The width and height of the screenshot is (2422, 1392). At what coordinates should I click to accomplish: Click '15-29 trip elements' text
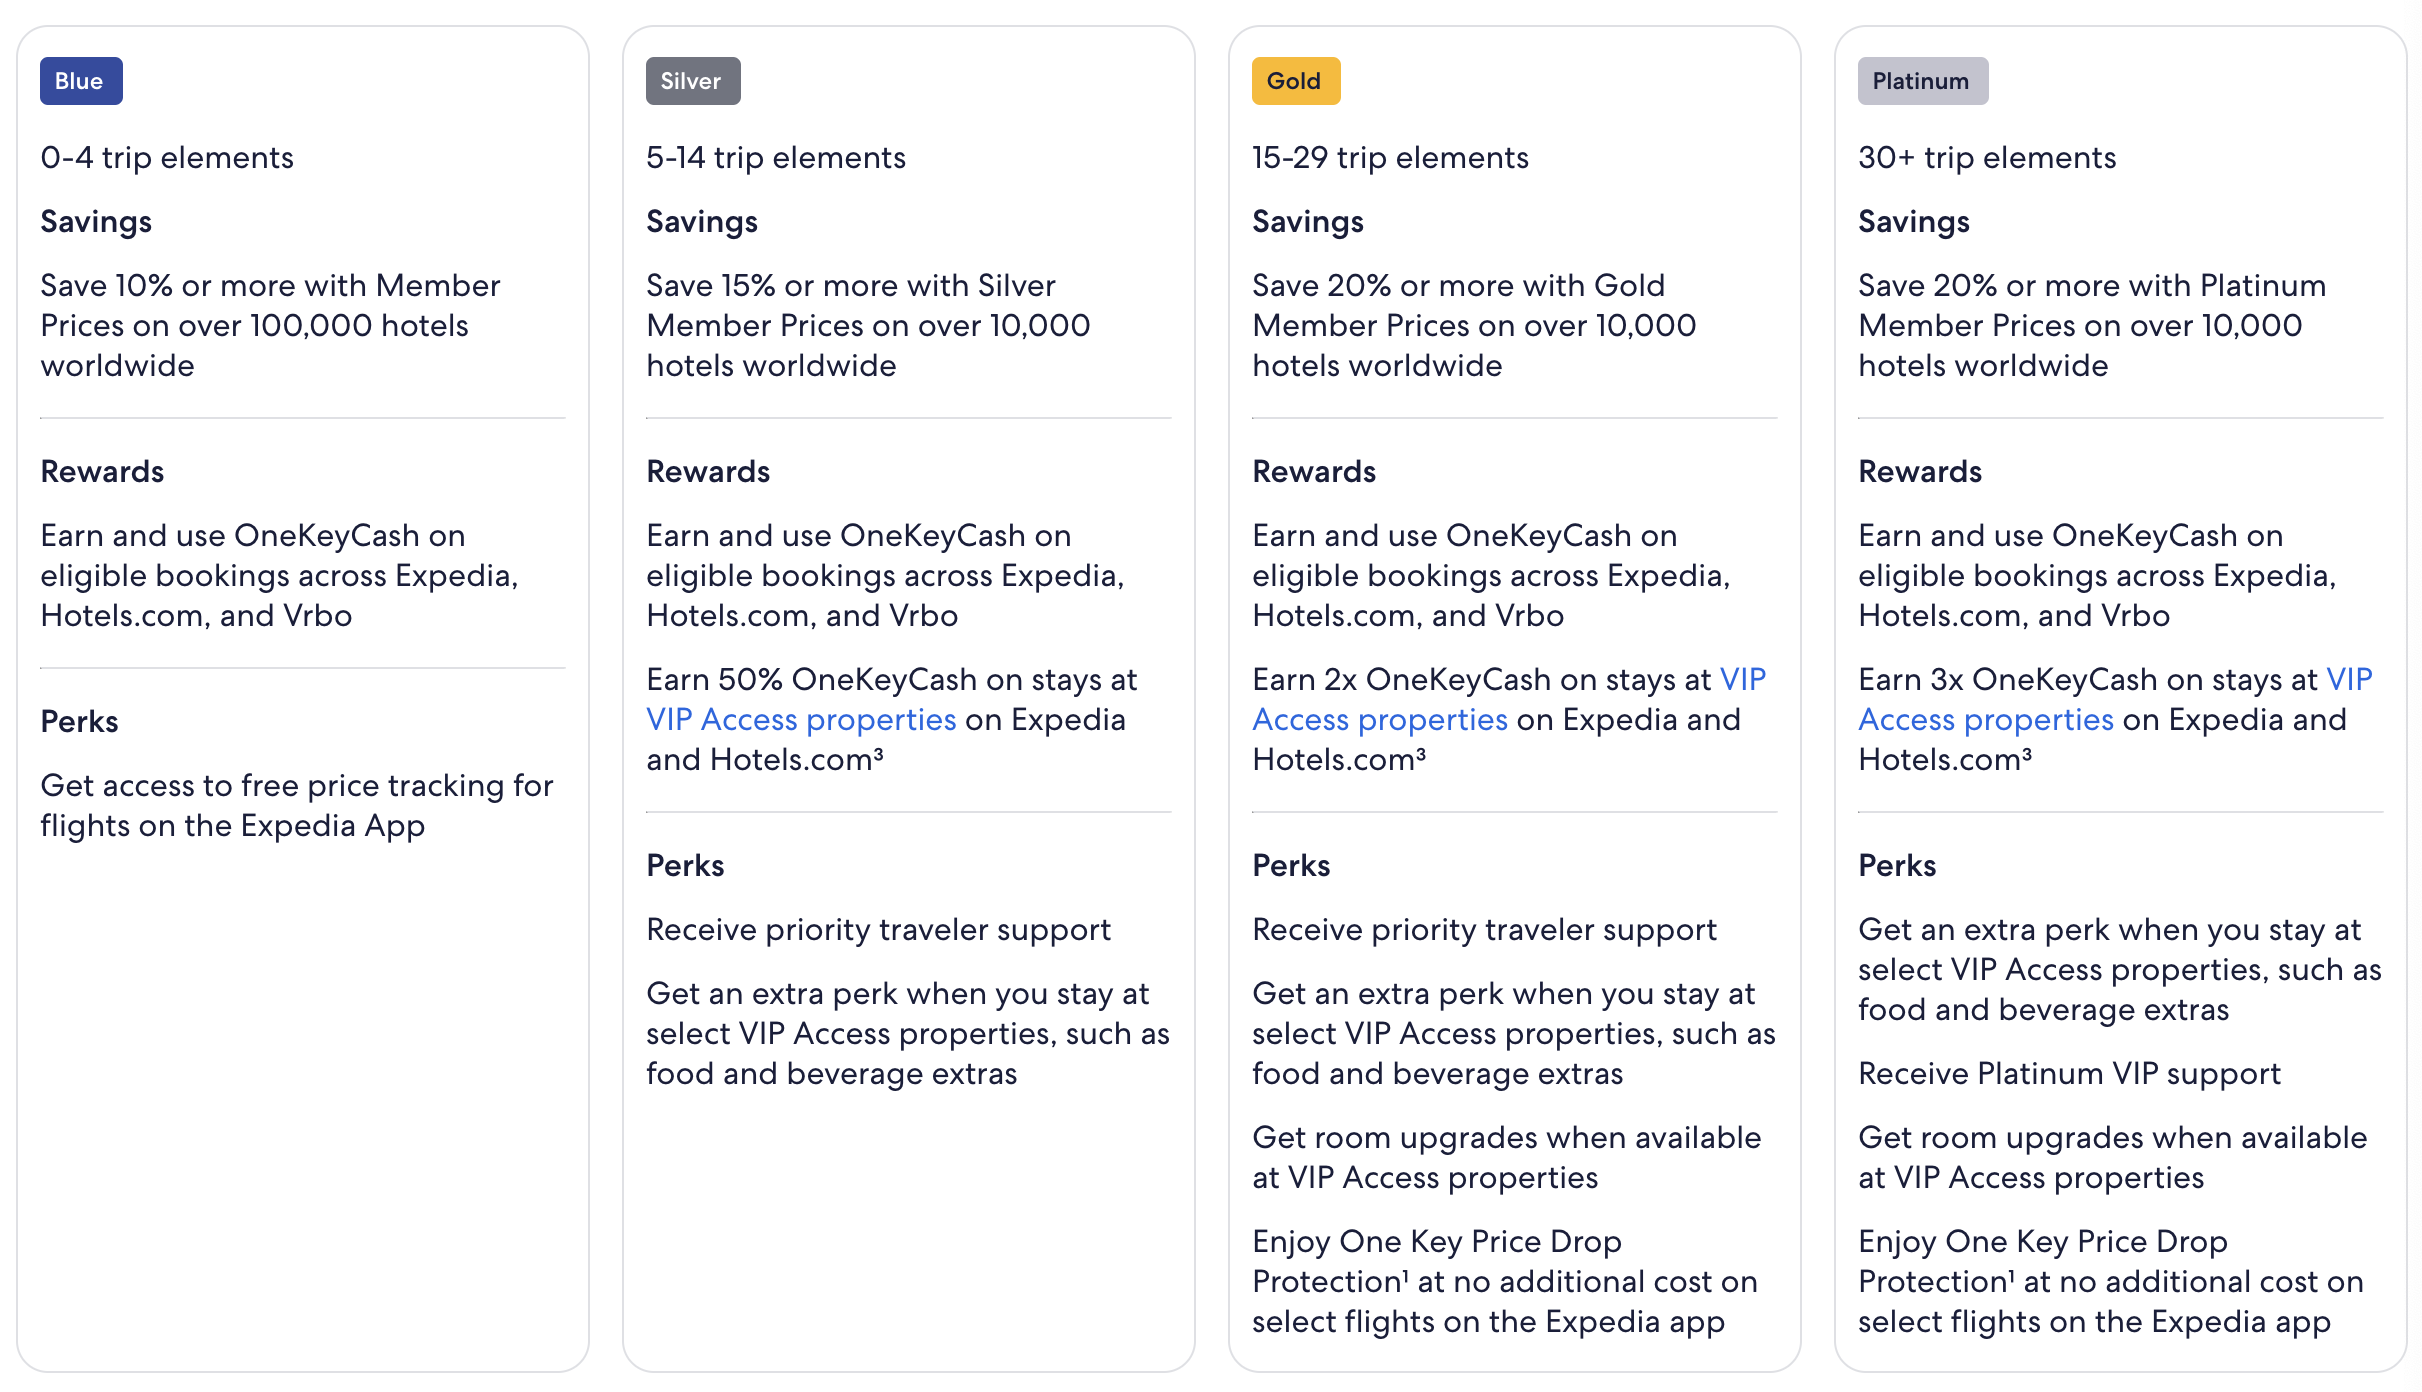pos(1390,158)
